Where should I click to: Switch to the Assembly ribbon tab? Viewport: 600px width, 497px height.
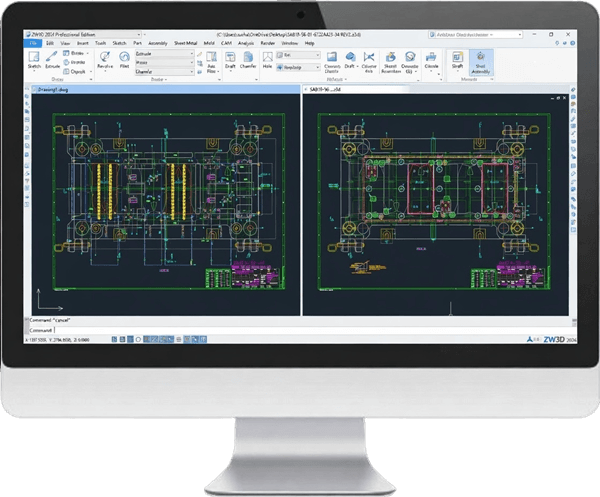tap(158, 44)
